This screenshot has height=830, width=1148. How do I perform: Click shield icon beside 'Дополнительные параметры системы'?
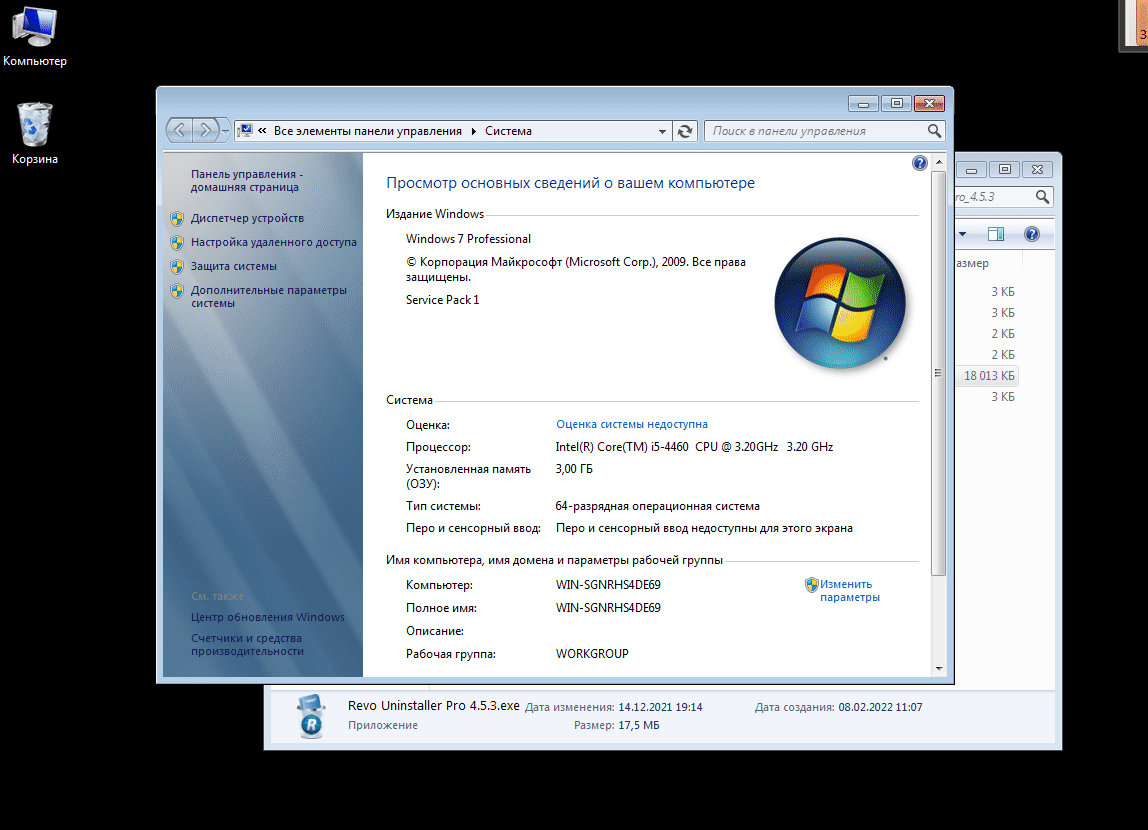click(176, 291)
